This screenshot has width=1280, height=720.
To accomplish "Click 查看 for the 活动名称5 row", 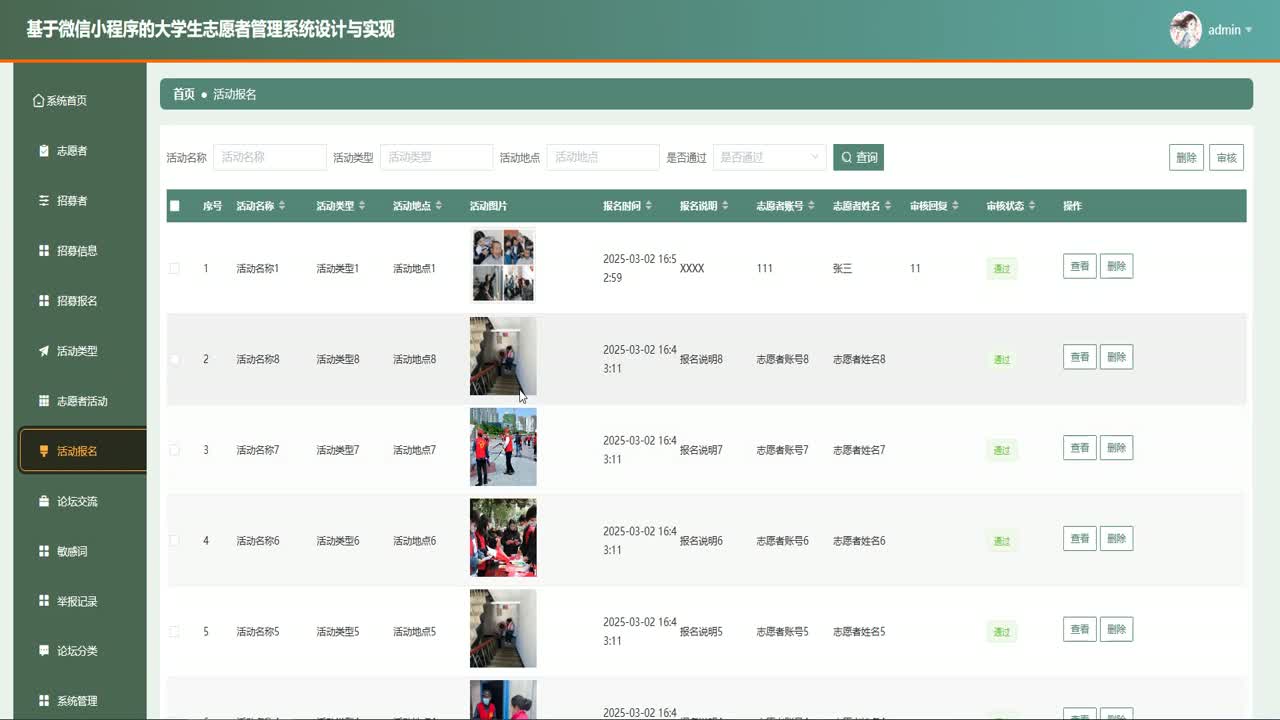I will 1080,629.
